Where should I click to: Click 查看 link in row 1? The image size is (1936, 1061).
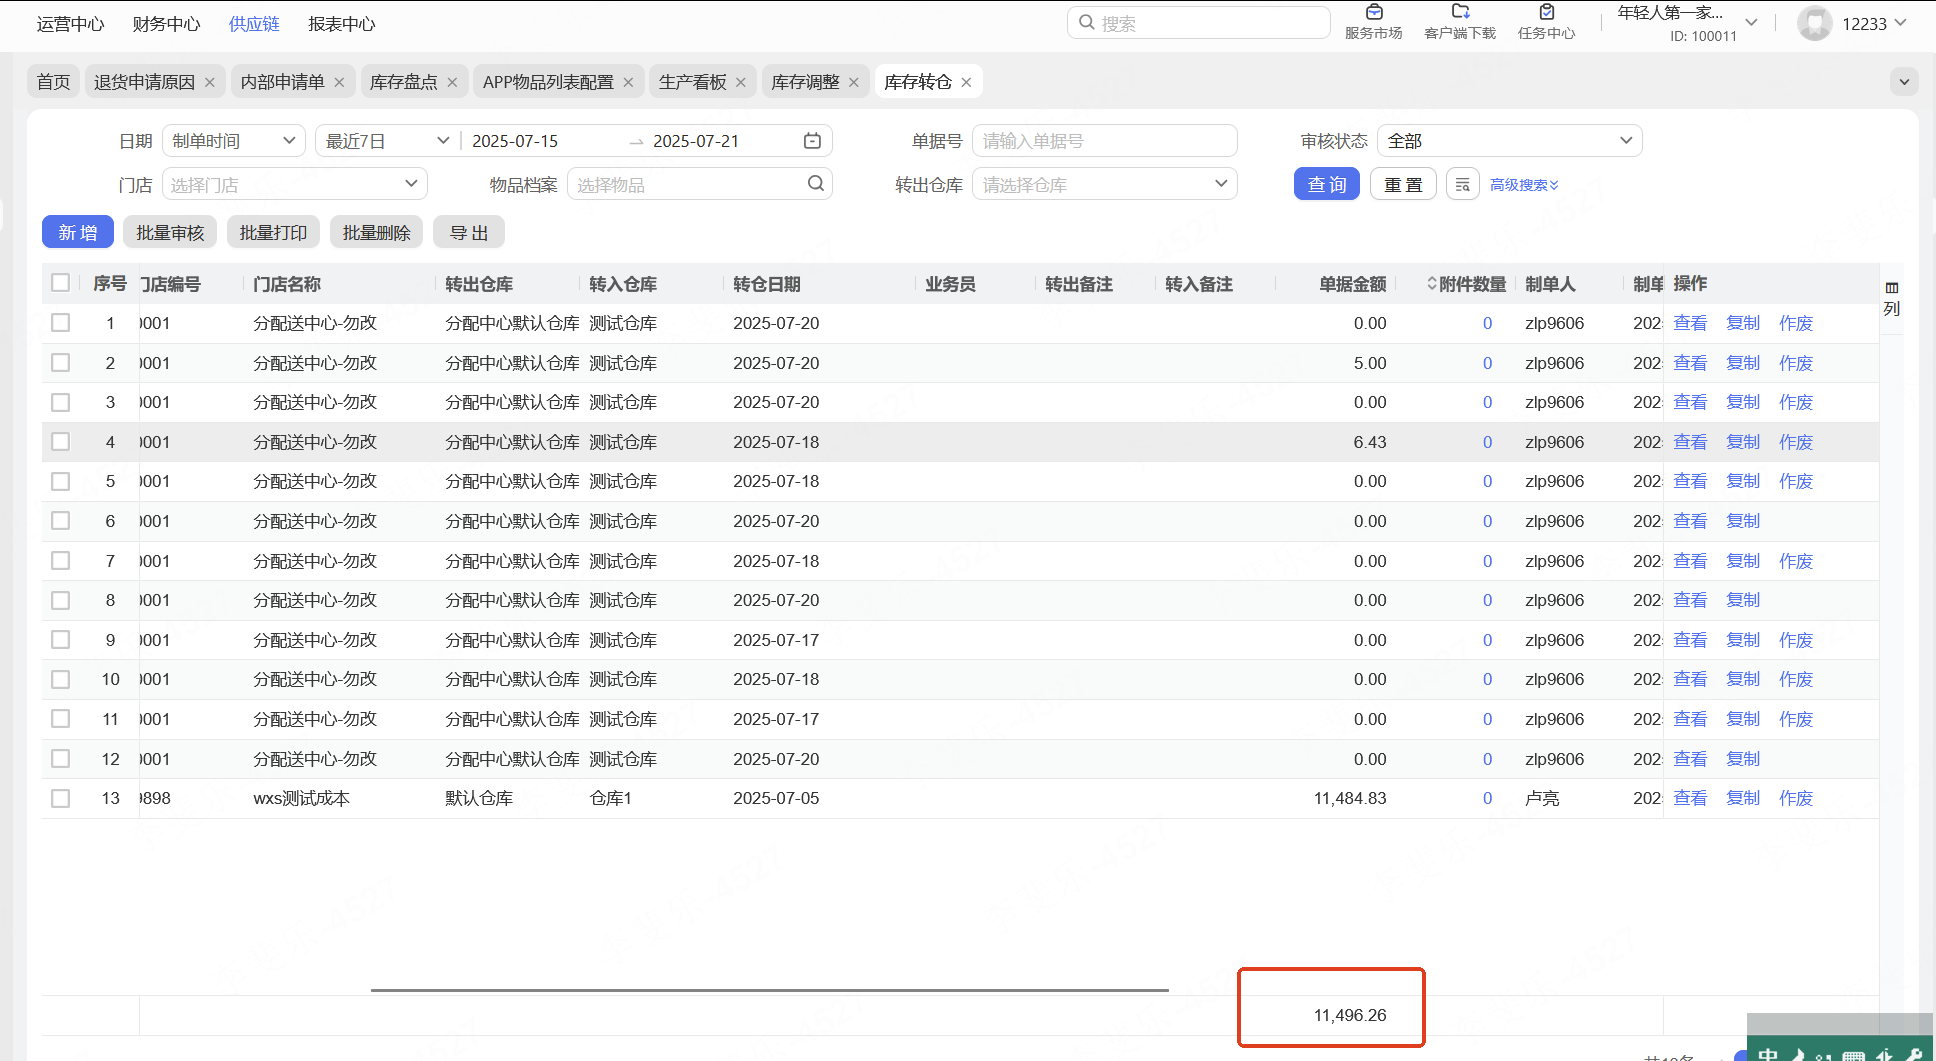point(1690,323)
